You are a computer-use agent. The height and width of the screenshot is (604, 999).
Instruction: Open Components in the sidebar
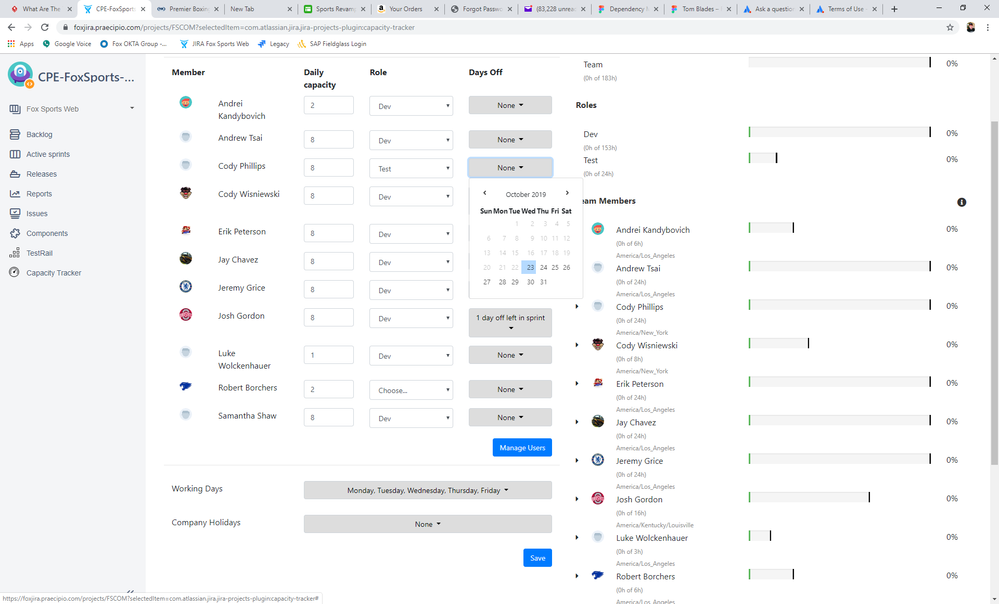point(47,233)
